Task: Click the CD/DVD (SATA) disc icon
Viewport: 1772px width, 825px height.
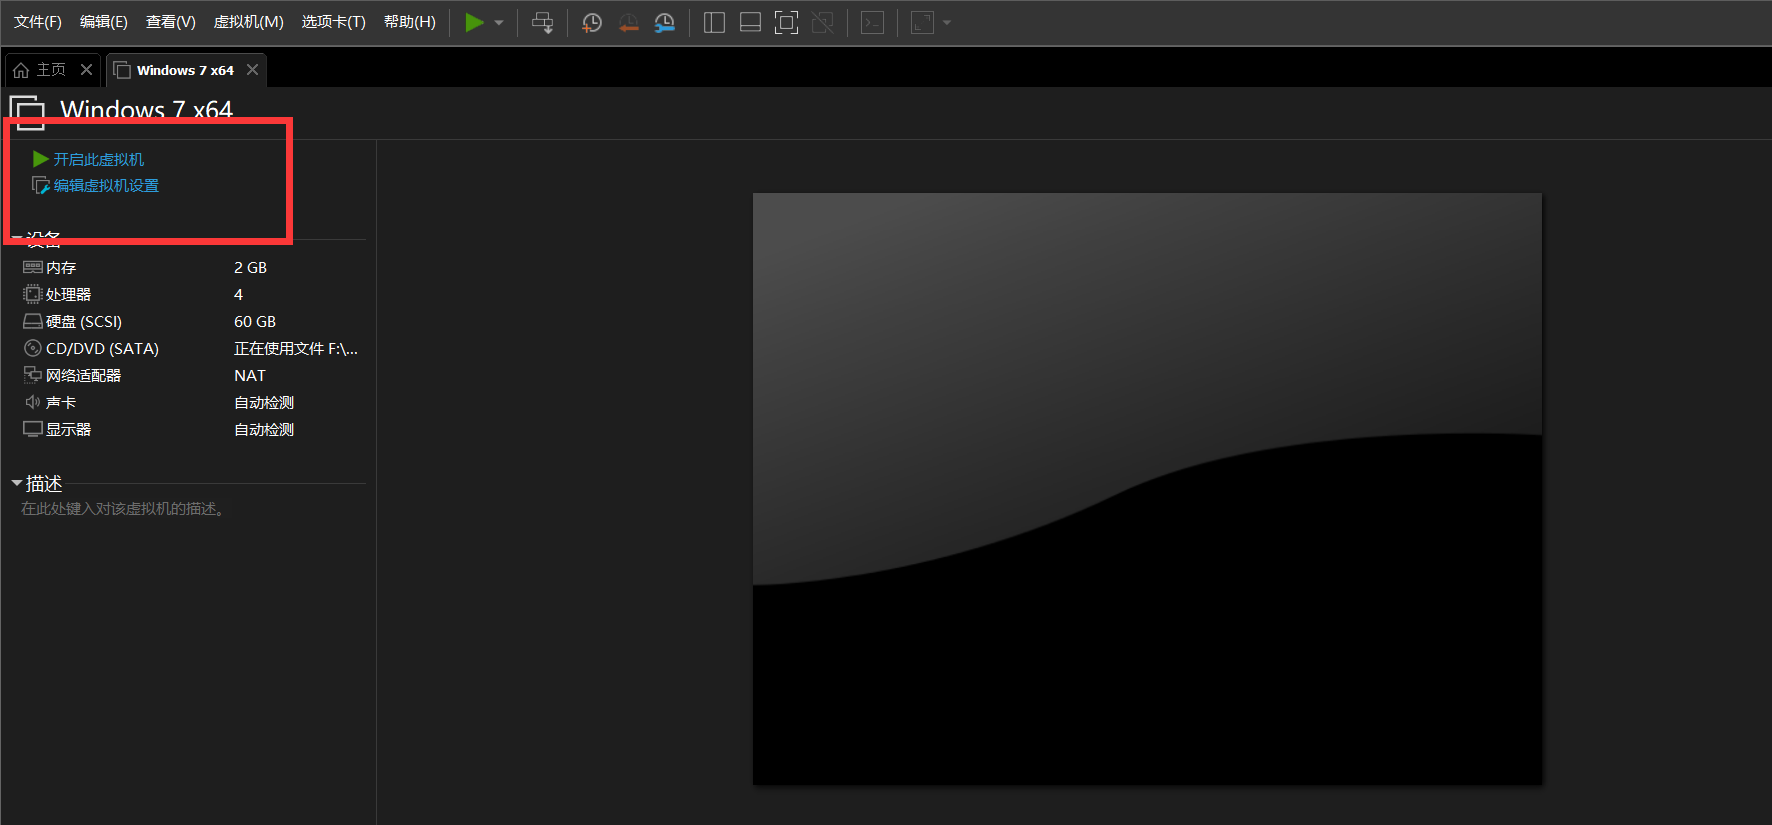Action: pyautogui.click(x=33, y=348)
